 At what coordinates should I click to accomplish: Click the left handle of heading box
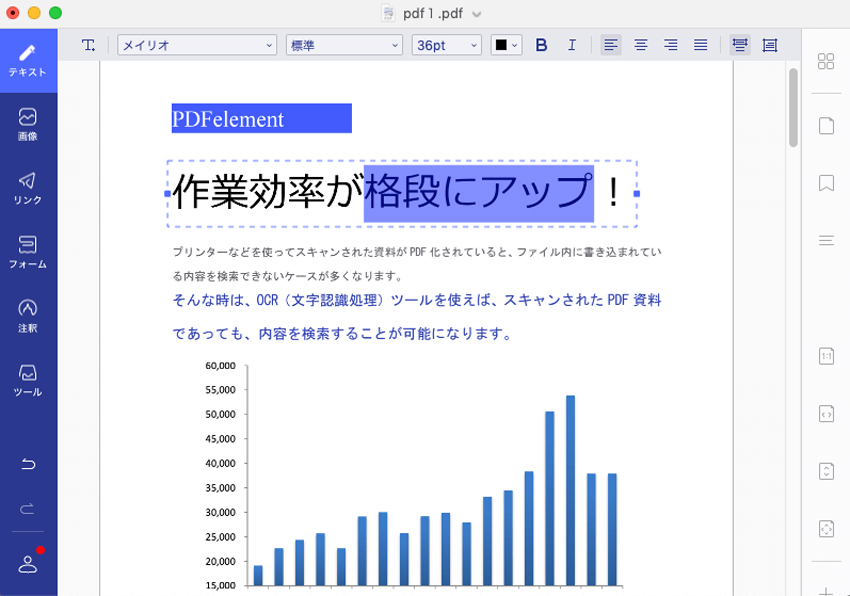(x=168, y=194)
